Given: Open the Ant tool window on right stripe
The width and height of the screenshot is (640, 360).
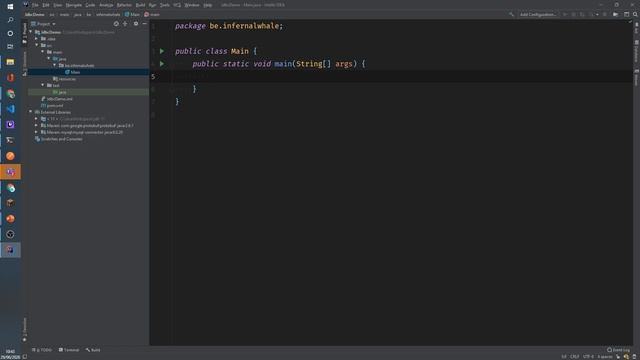Looking at the screenshot, I should pos(636,28).
